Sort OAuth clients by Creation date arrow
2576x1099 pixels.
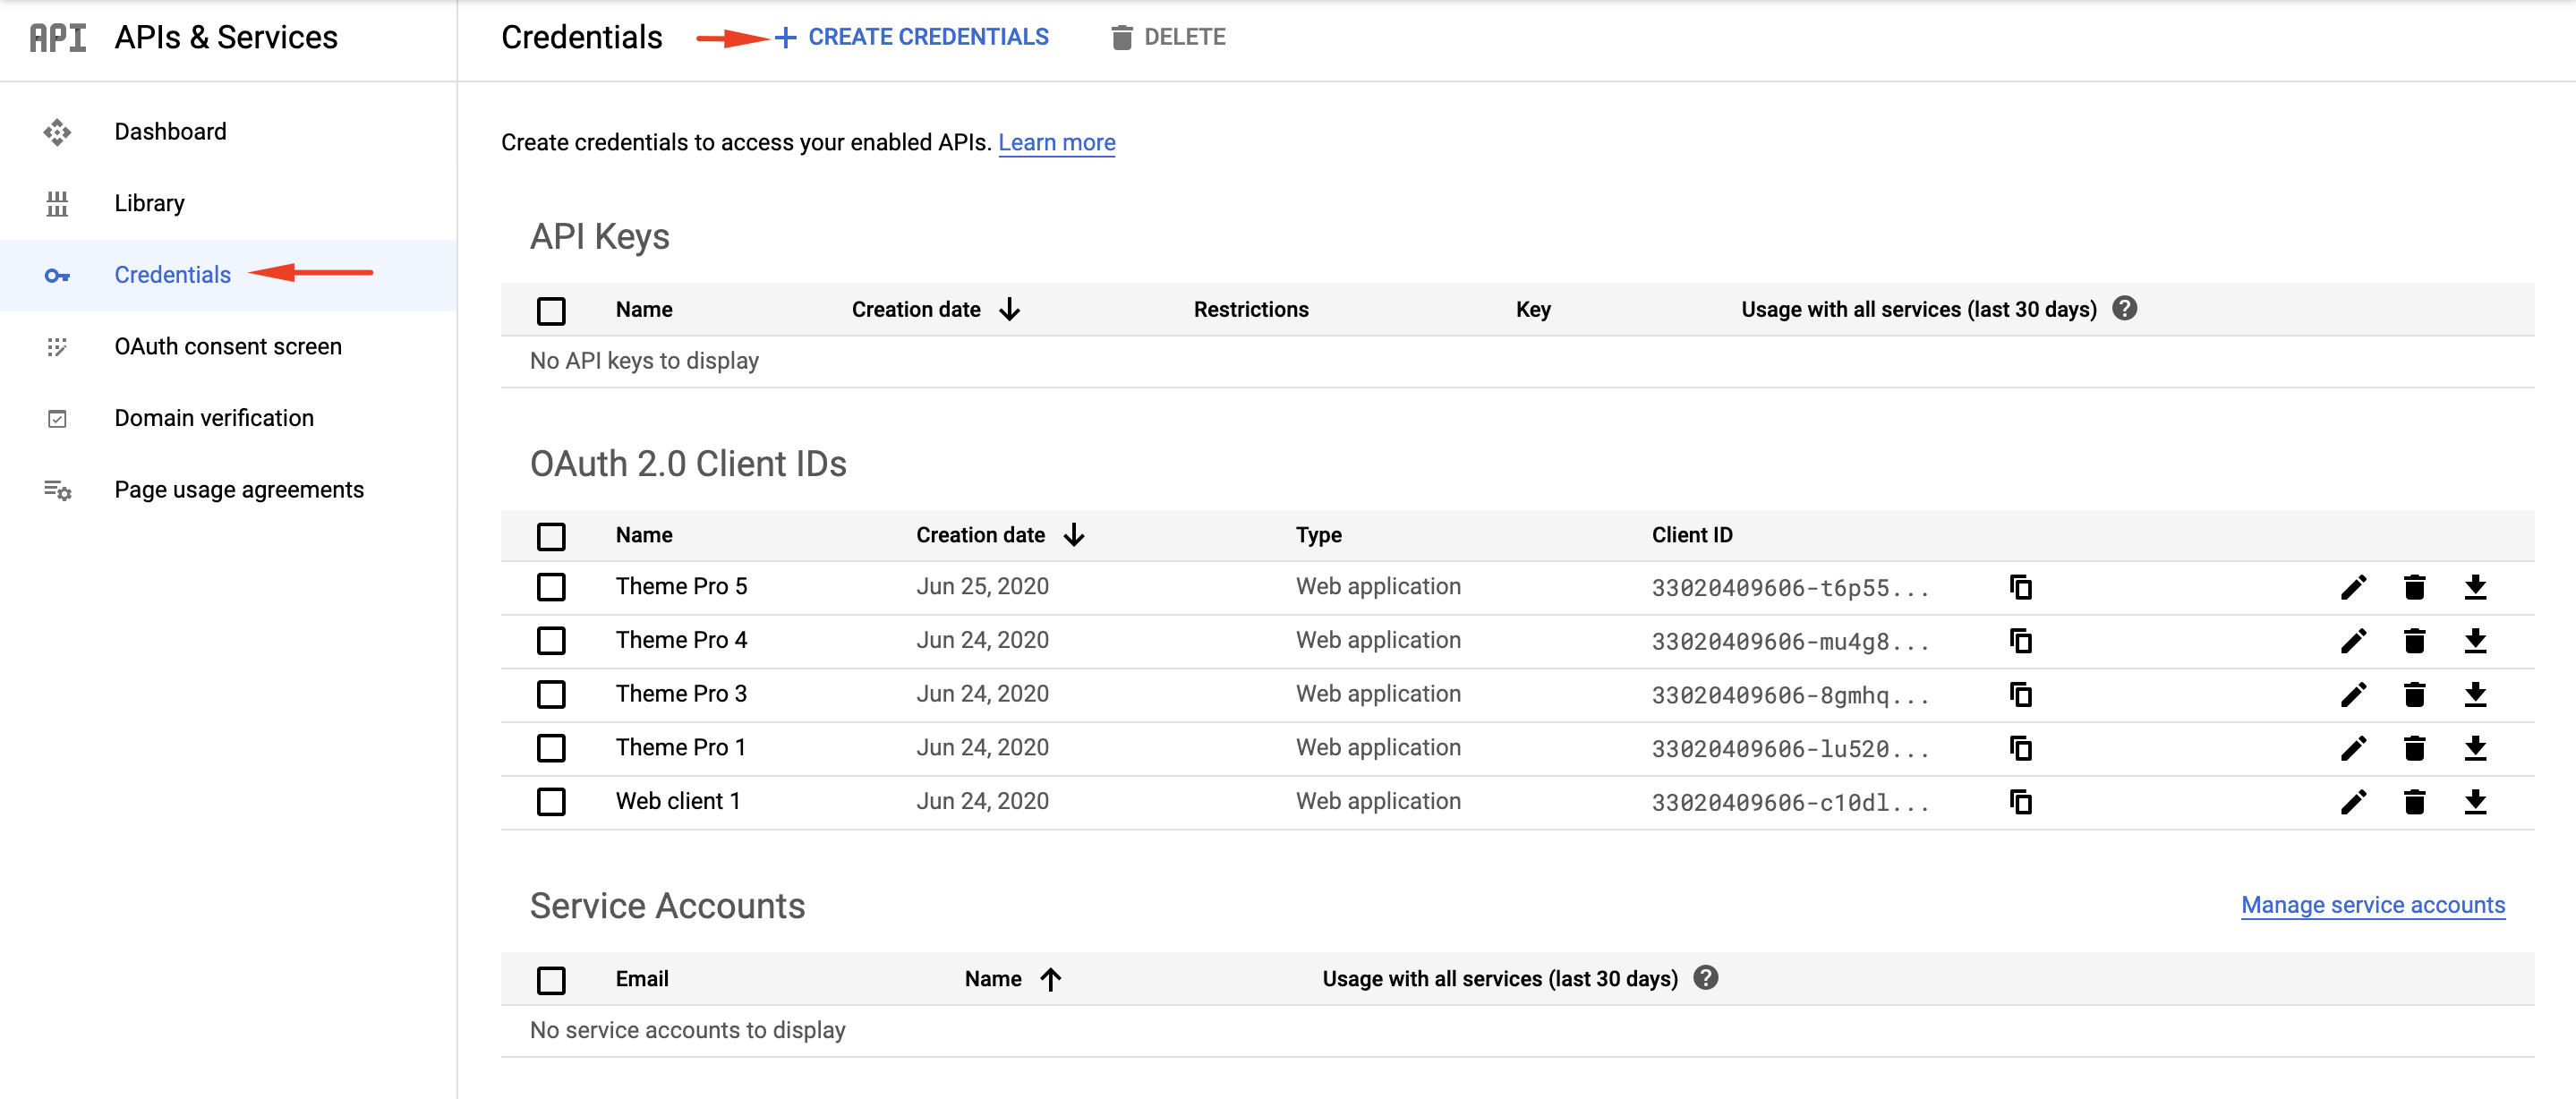pyautogui.click(x=1074, y=536)
